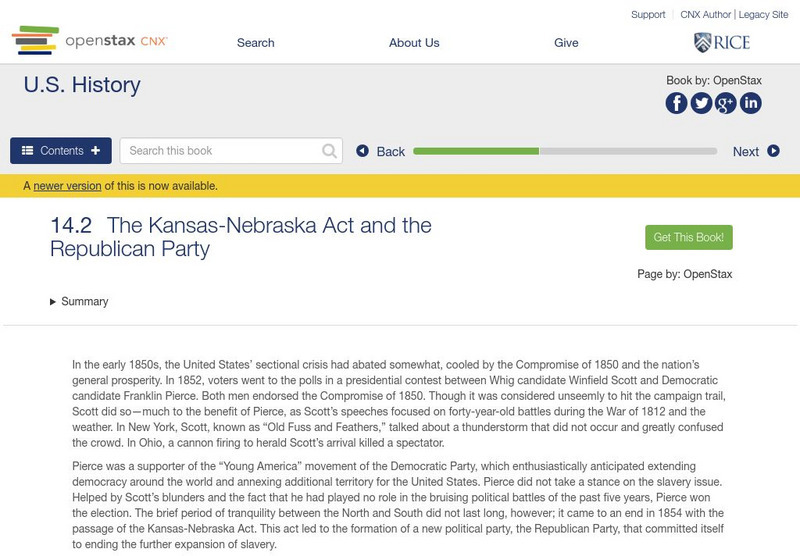Focus the Search this book field

pos(222,151)
